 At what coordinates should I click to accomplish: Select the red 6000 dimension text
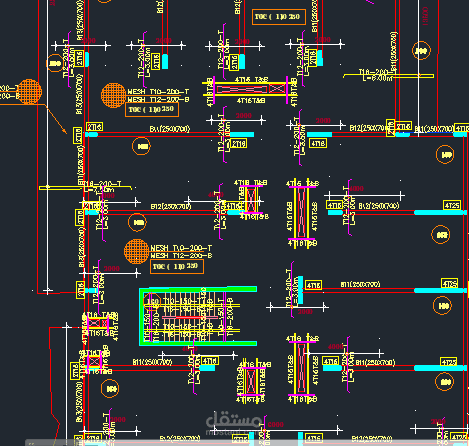[x=276, y=424]
